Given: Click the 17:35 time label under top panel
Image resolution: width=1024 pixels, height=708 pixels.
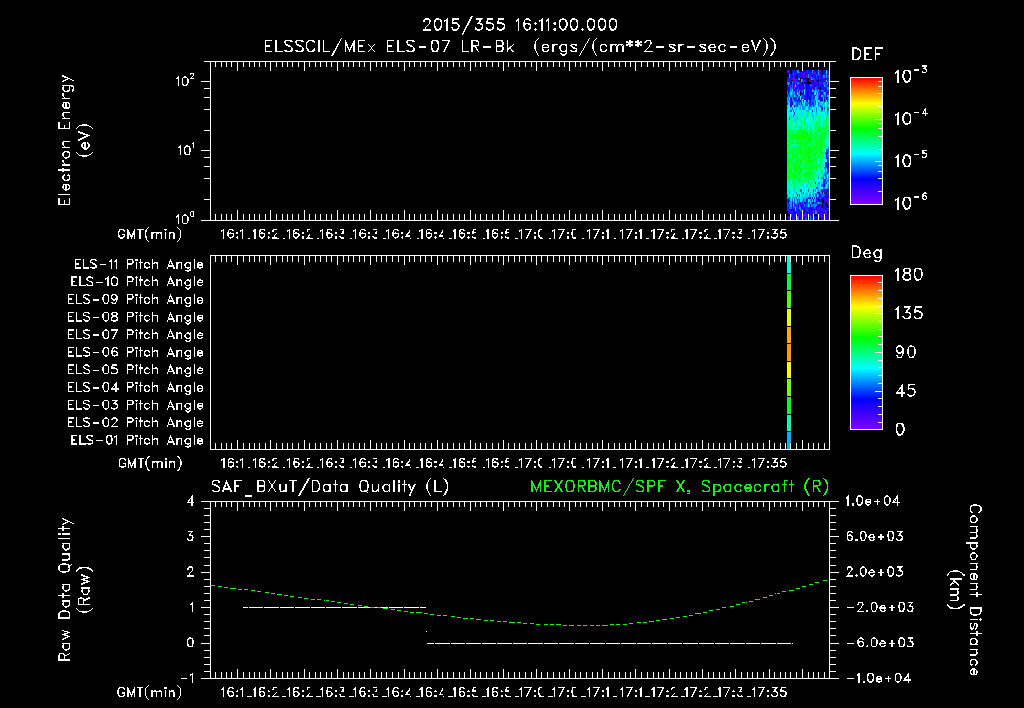Looking at the screenshot, I should (x=768, y=234).
